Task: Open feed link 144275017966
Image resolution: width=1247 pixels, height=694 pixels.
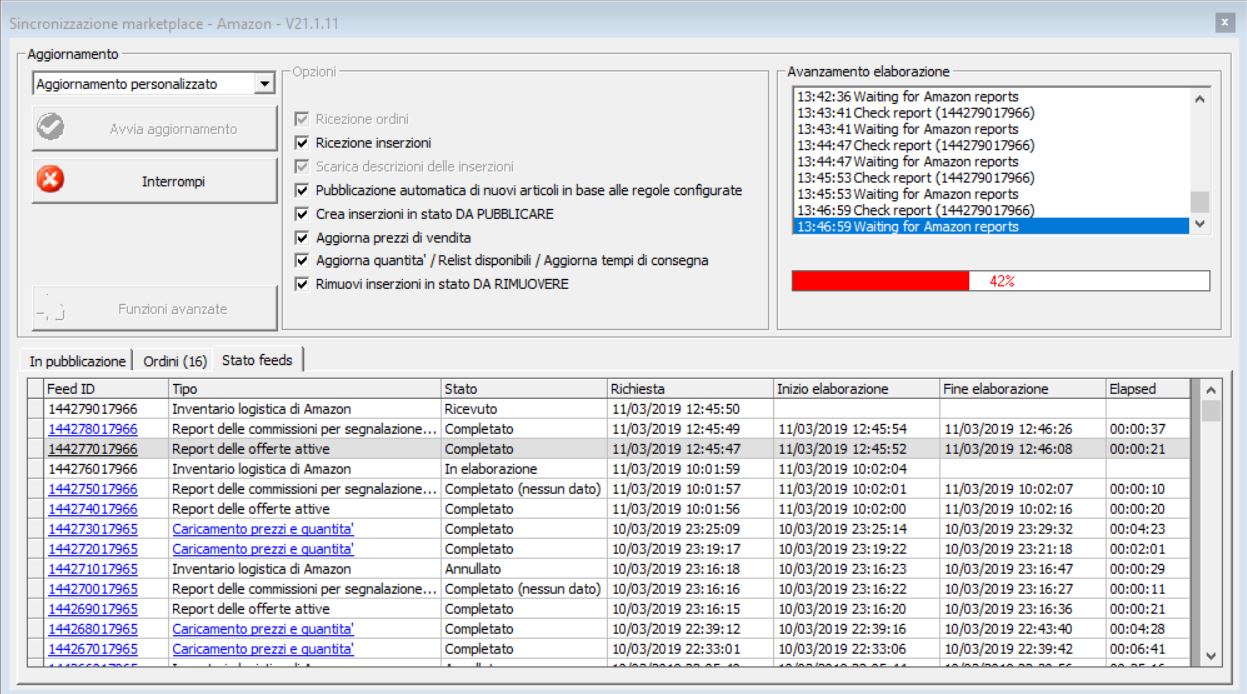Action: (x=93, y=489)
